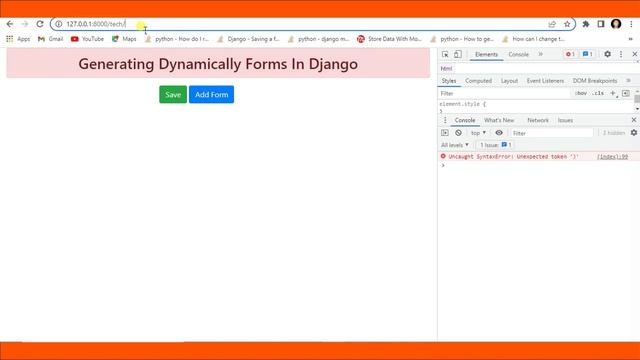The image size is (640, 360).
Task: Open the Computed tab
Action: pyautogui.click(x=478, y=81)
